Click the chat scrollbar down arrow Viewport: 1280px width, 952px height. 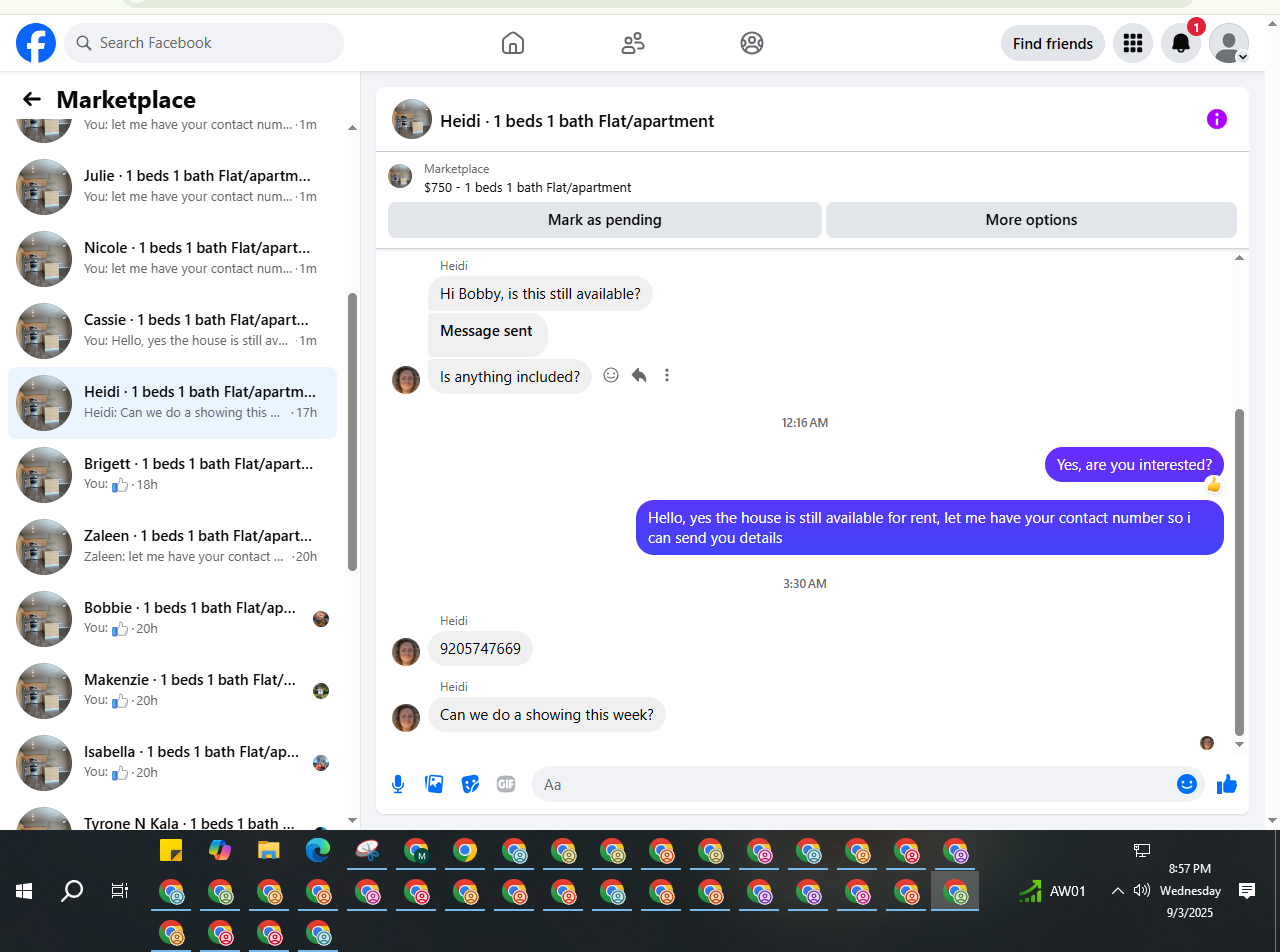tap(1240, 744)
